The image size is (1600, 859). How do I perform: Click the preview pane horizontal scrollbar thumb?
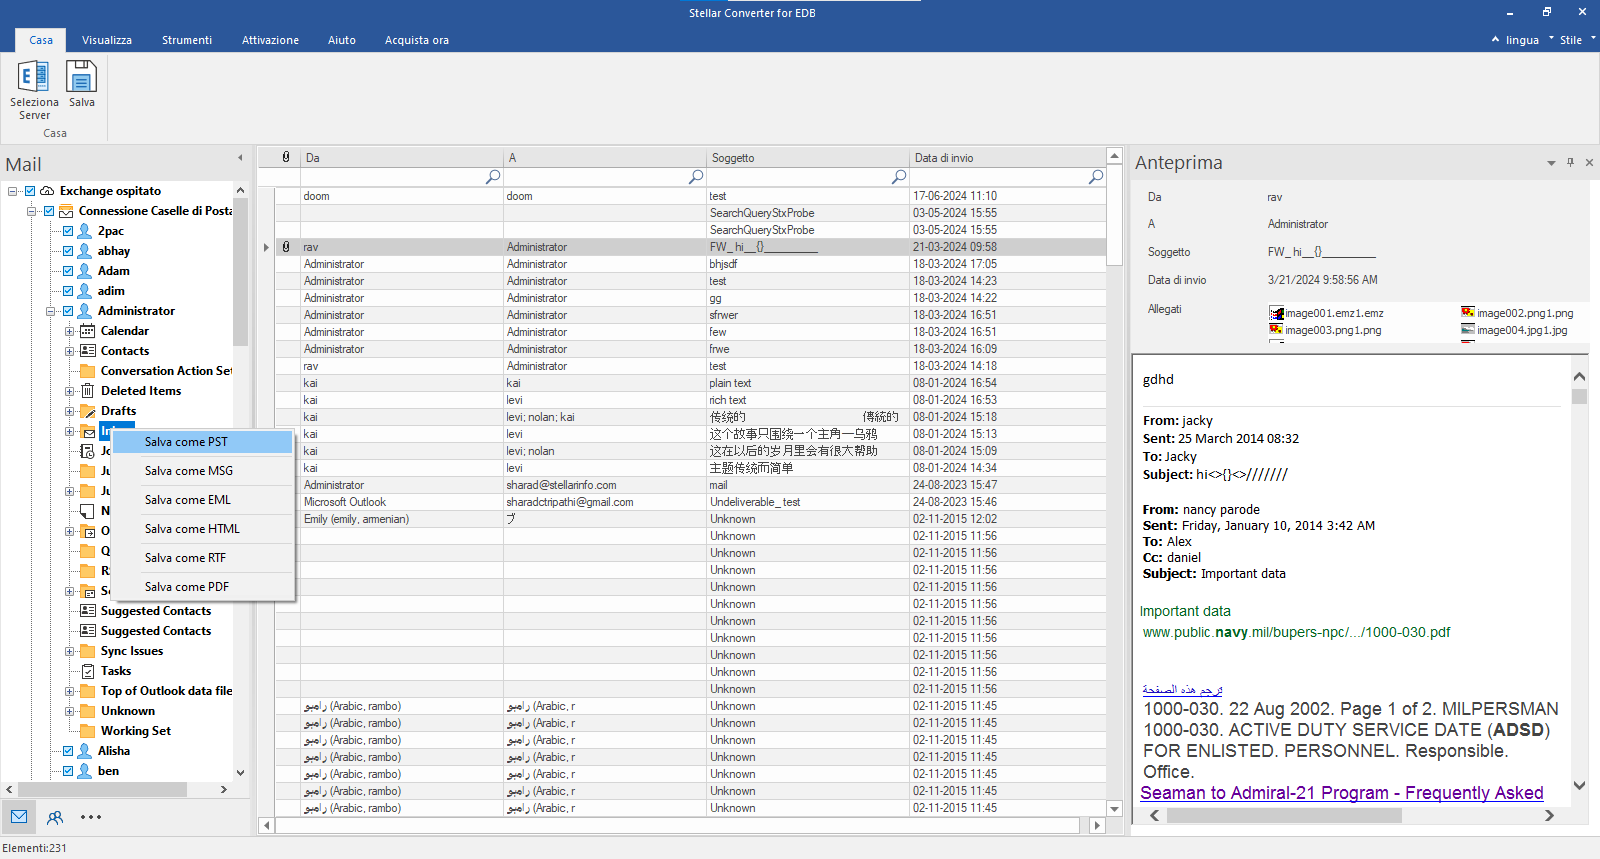(x=1283, y=816)
